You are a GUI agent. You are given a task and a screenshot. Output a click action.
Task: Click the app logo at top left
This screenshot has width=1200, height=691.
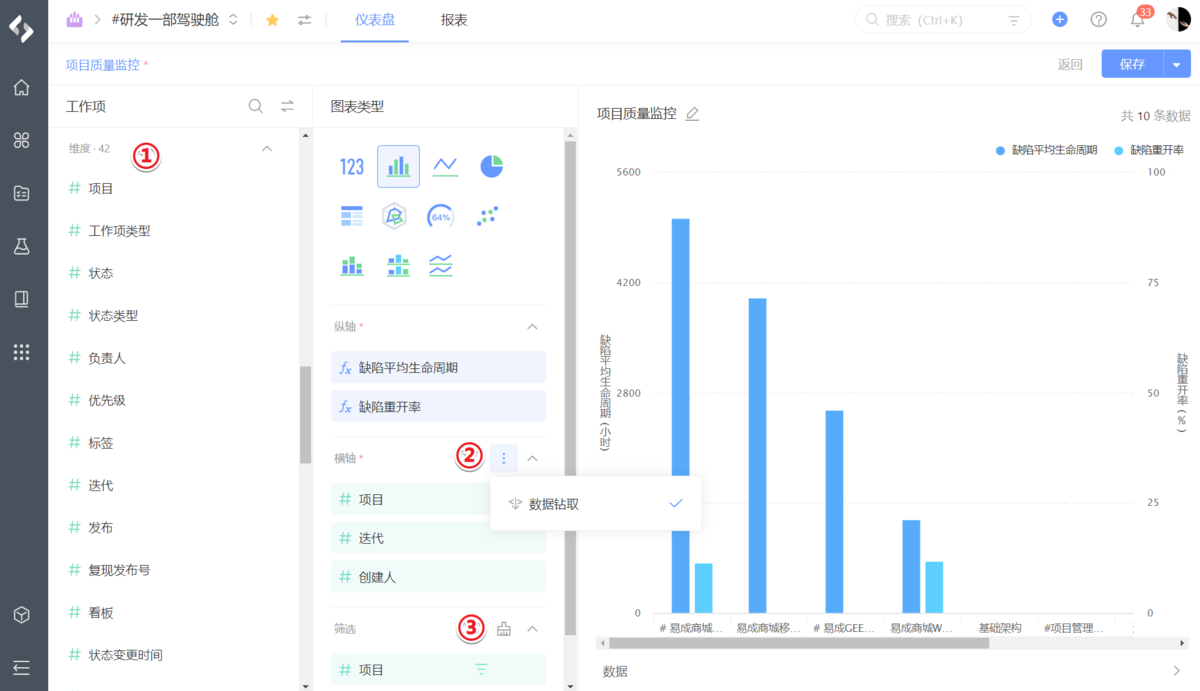tap(22, 28)
